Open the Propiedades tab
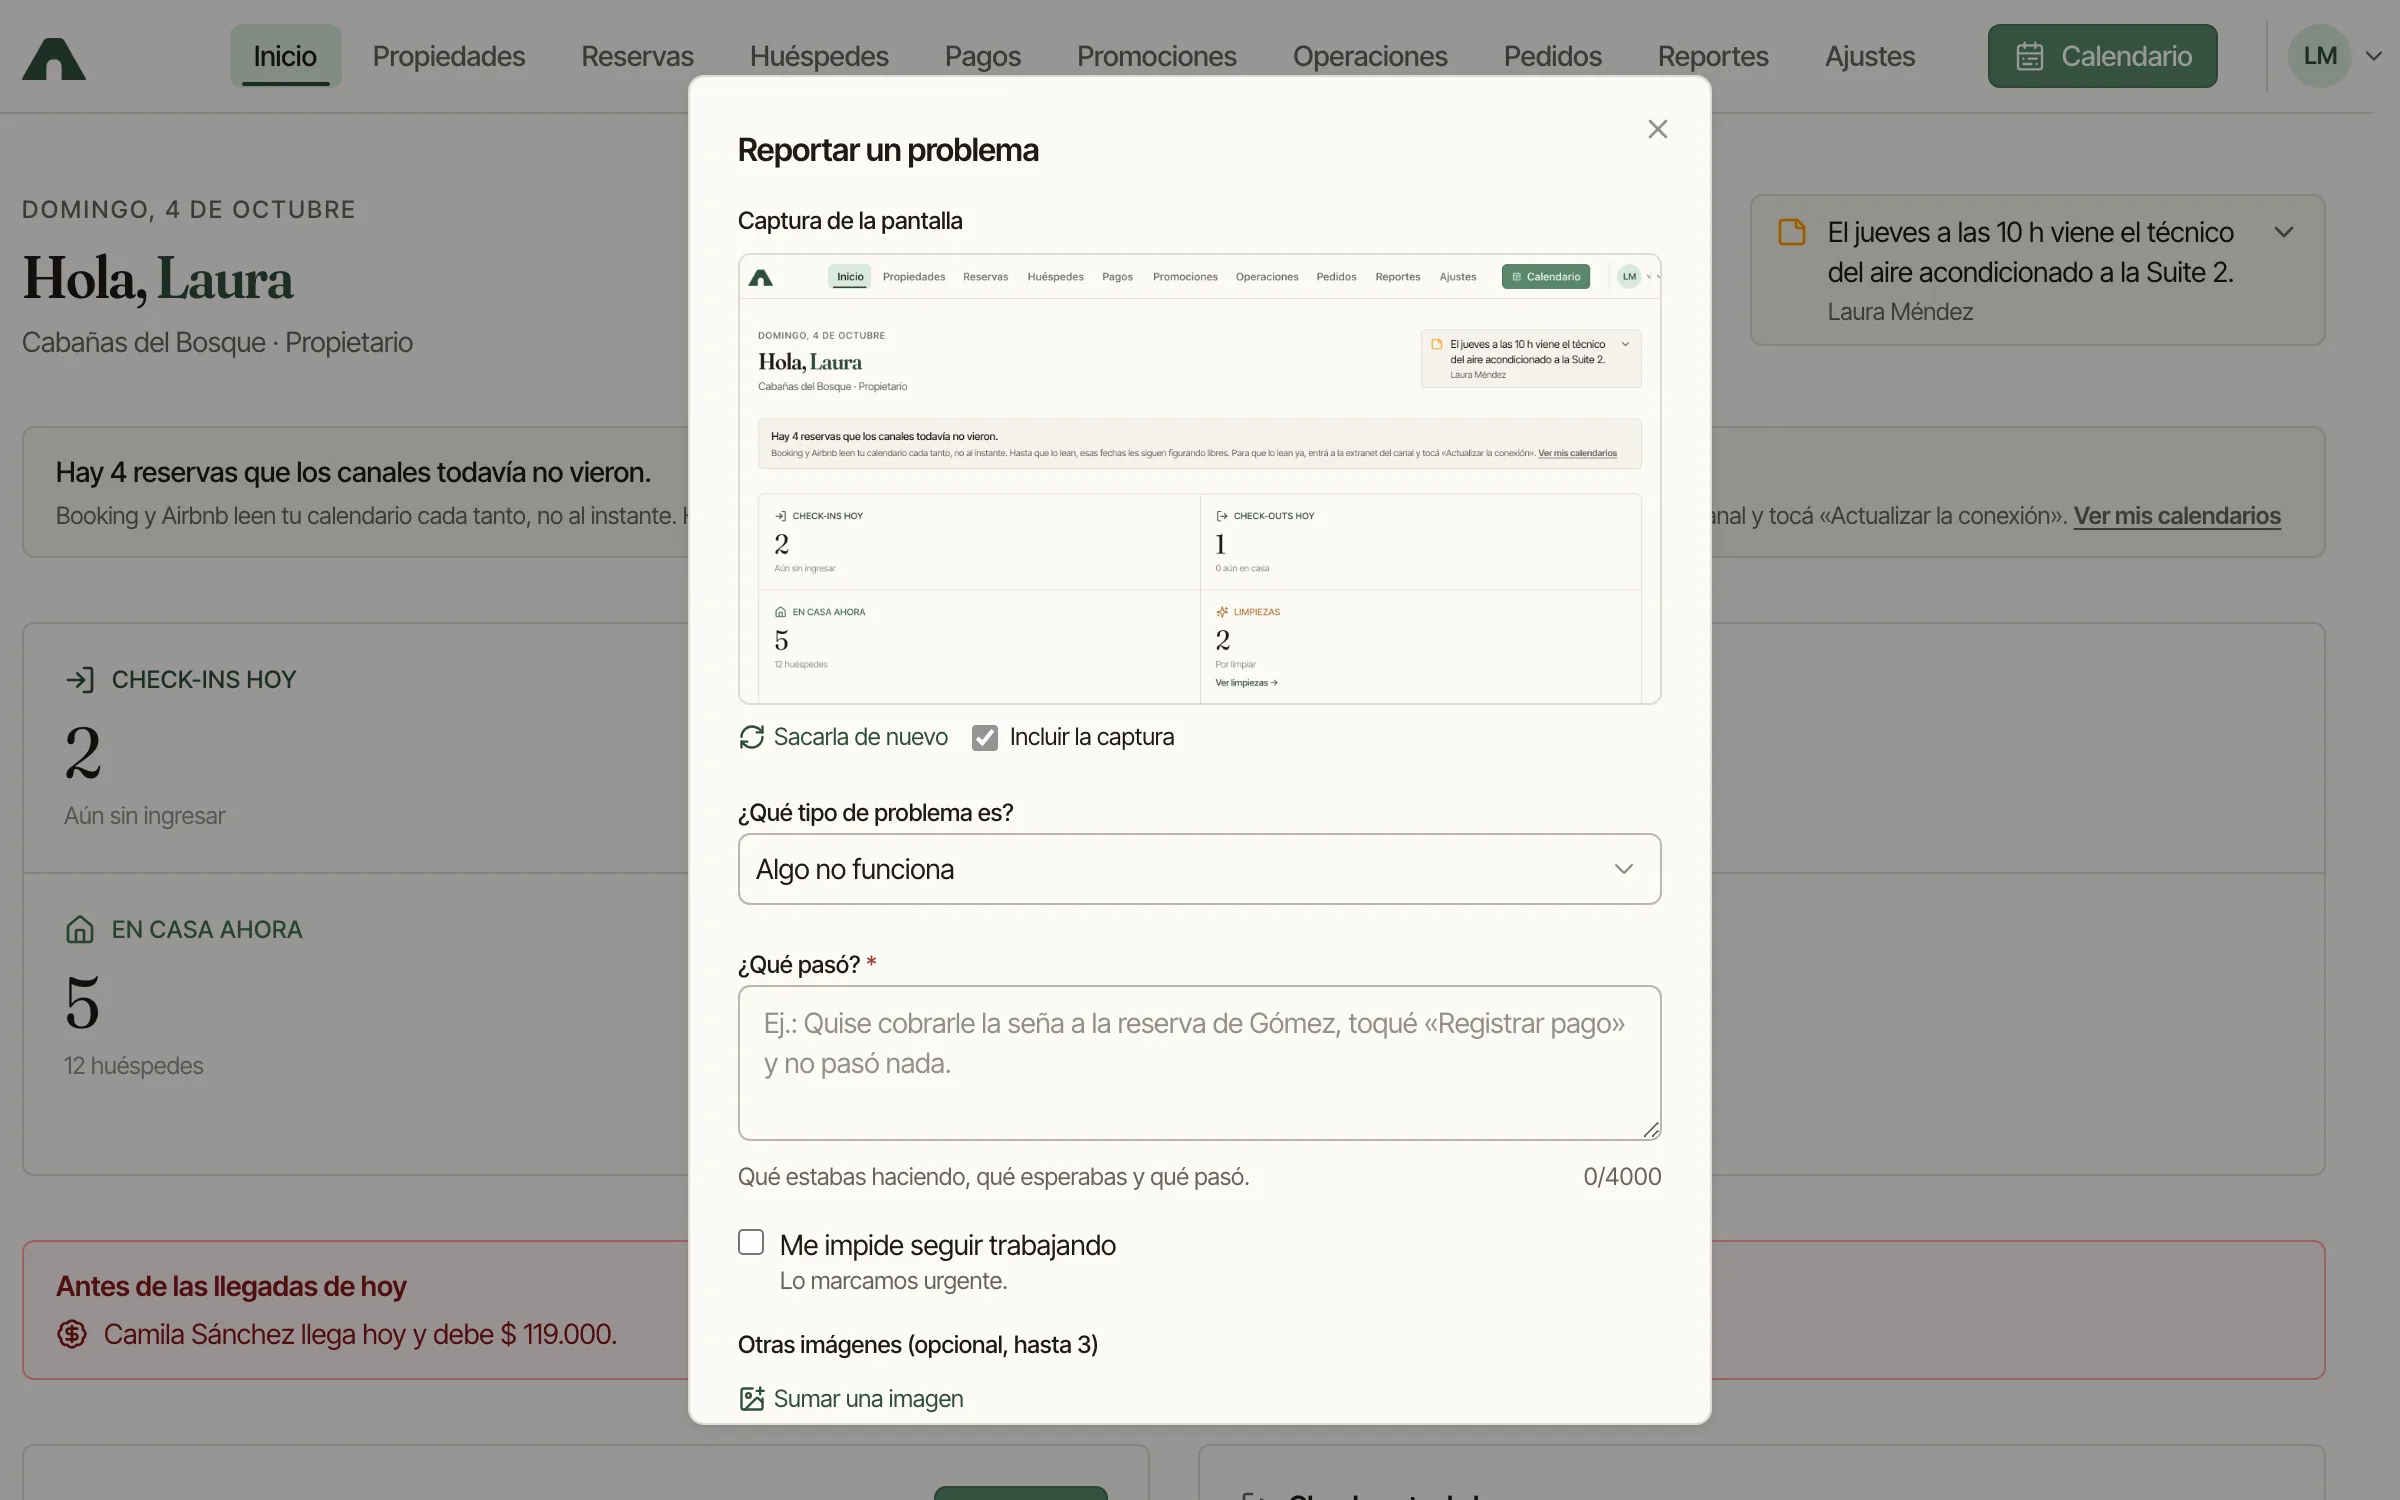Image resolution: width=2400 pixels, height=1500 pixels. click(449, 56)
